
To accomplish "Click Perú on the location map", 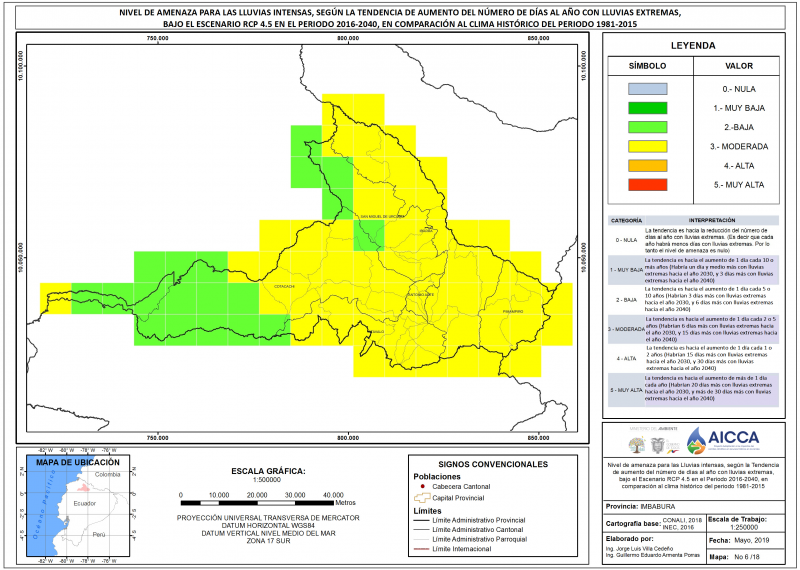I will (99, 535).
